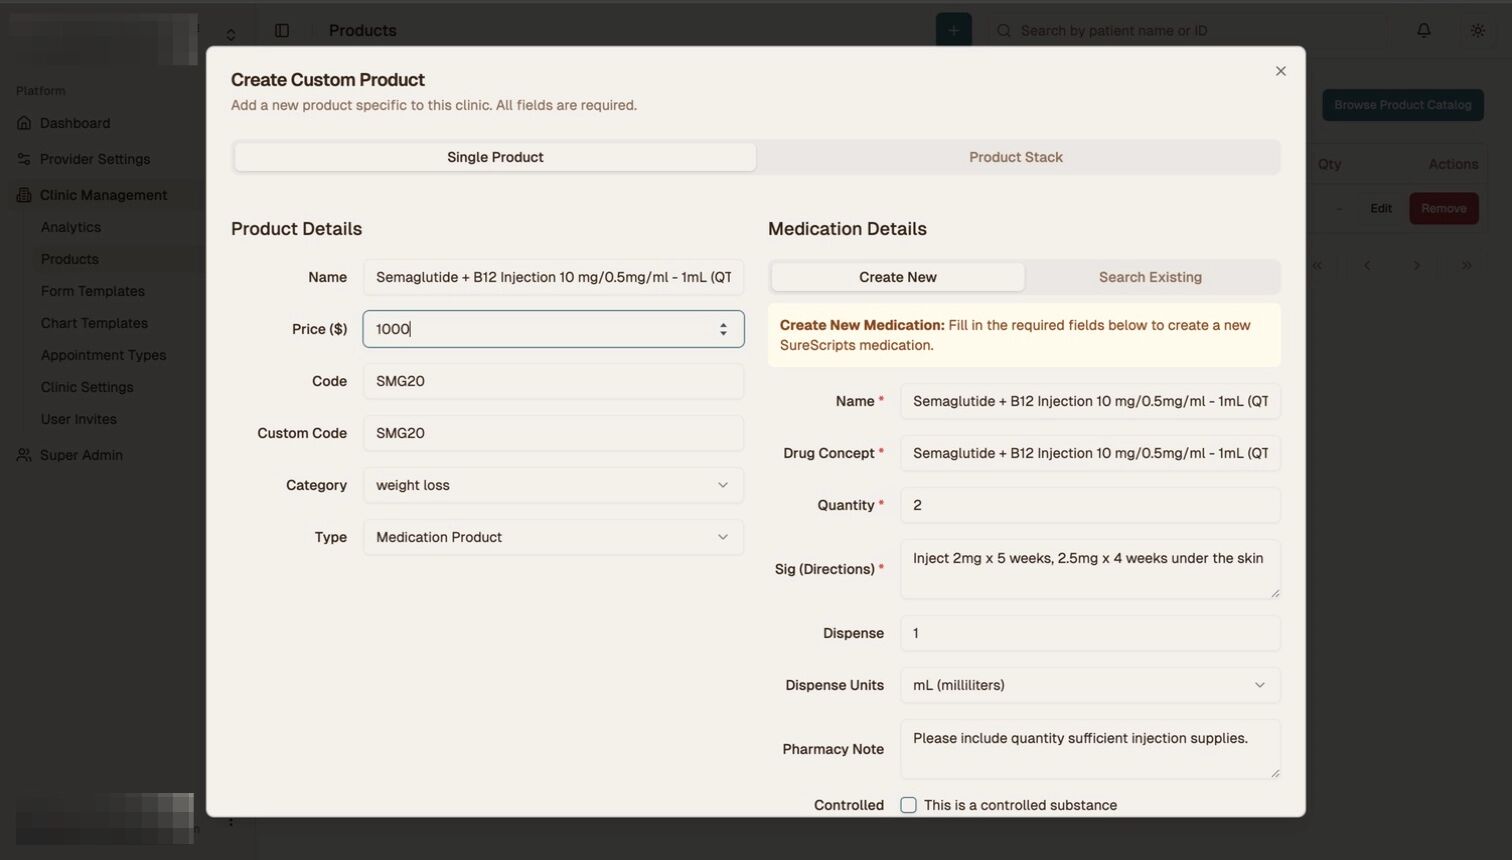Open the workspace switcher chevrons
The height and width of the screenshot is (860, 1512).
(x=231, y=35)
